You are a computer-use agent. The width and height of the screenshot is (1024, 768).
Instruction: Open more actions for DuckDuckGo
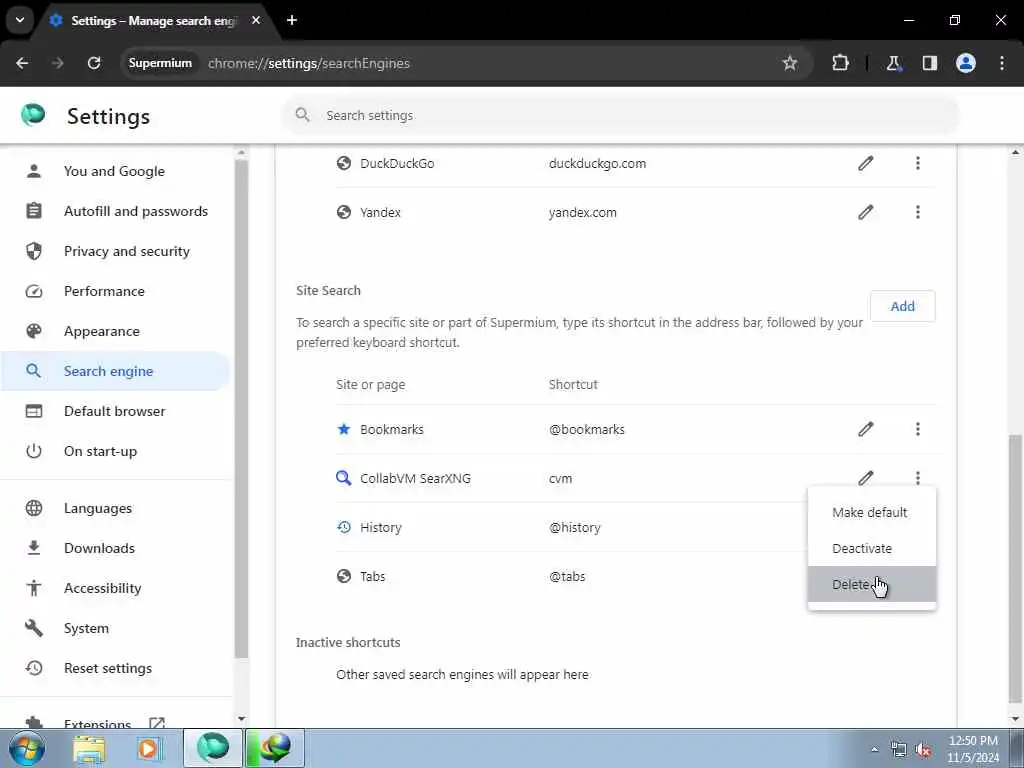click(x=918, y=163)
